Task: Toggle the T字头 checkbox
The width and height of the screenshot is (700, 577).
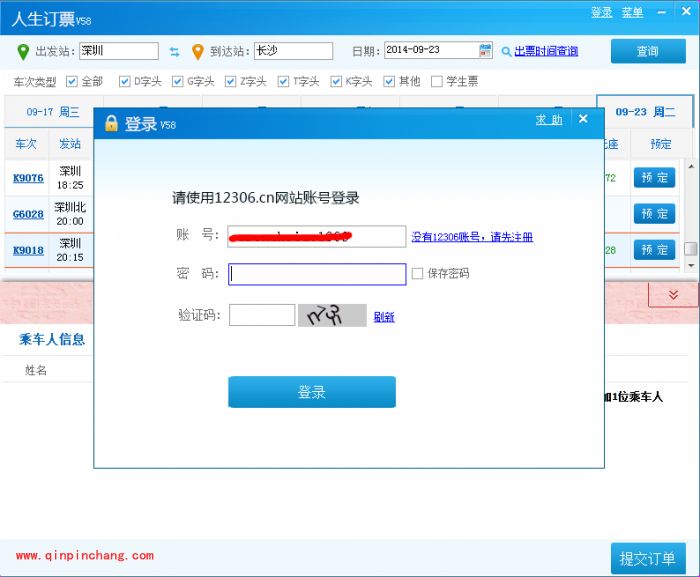Action: point(283,81)
